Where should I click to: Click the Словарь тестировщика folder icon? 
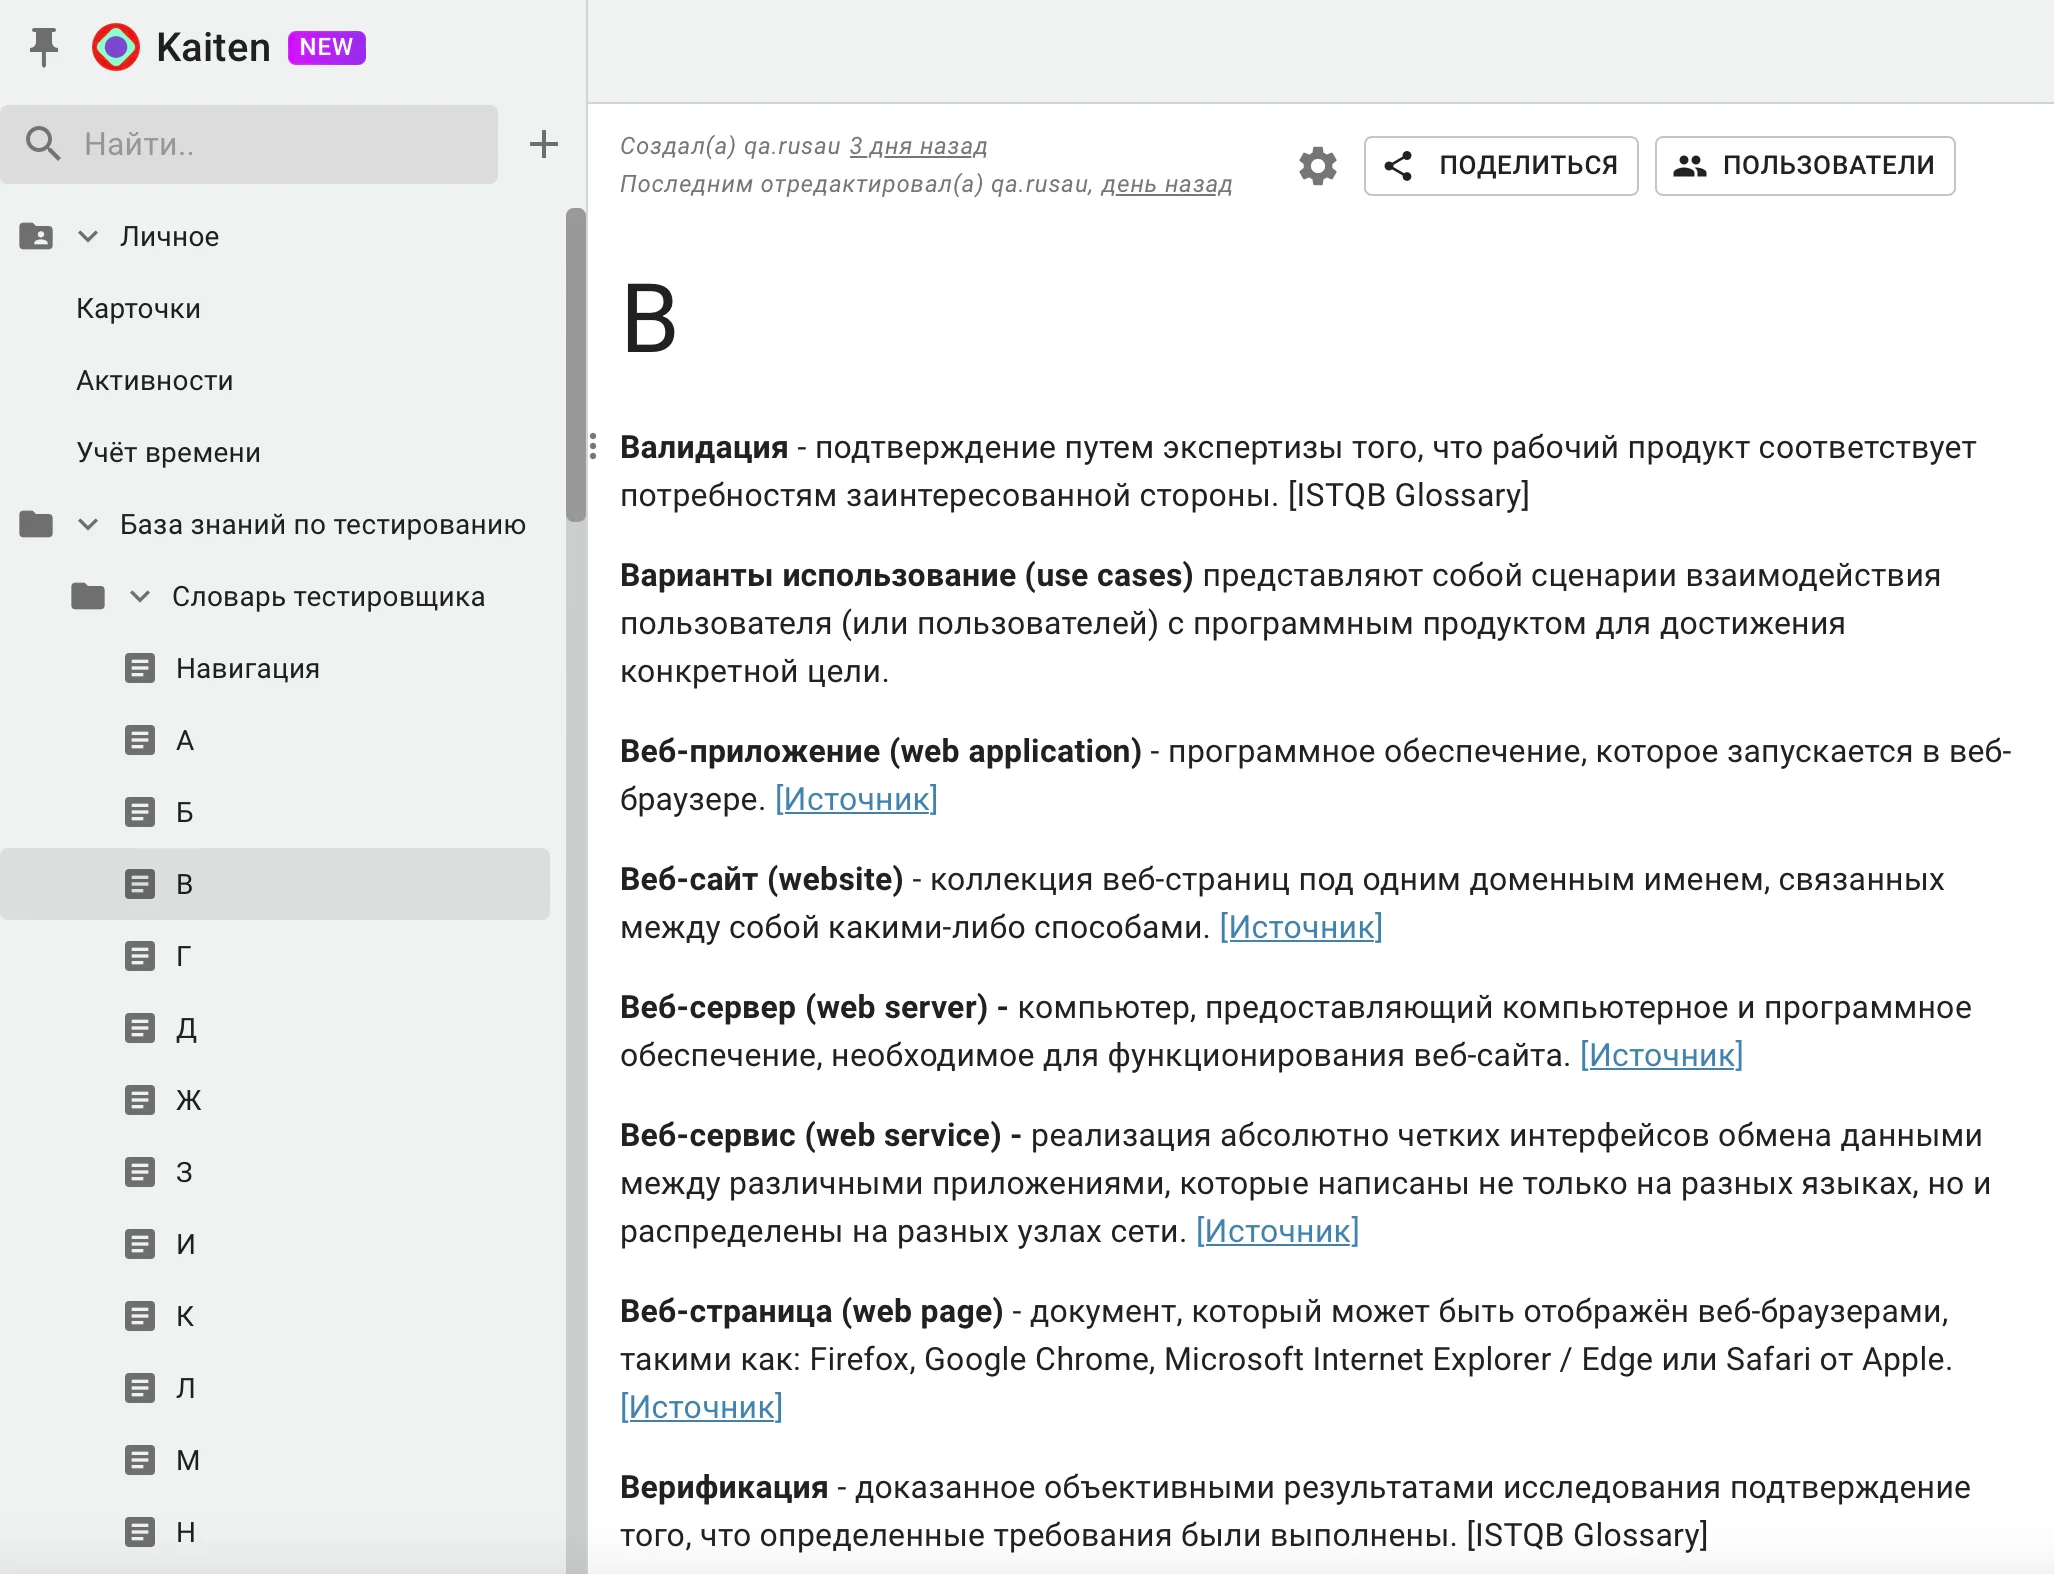88,596
